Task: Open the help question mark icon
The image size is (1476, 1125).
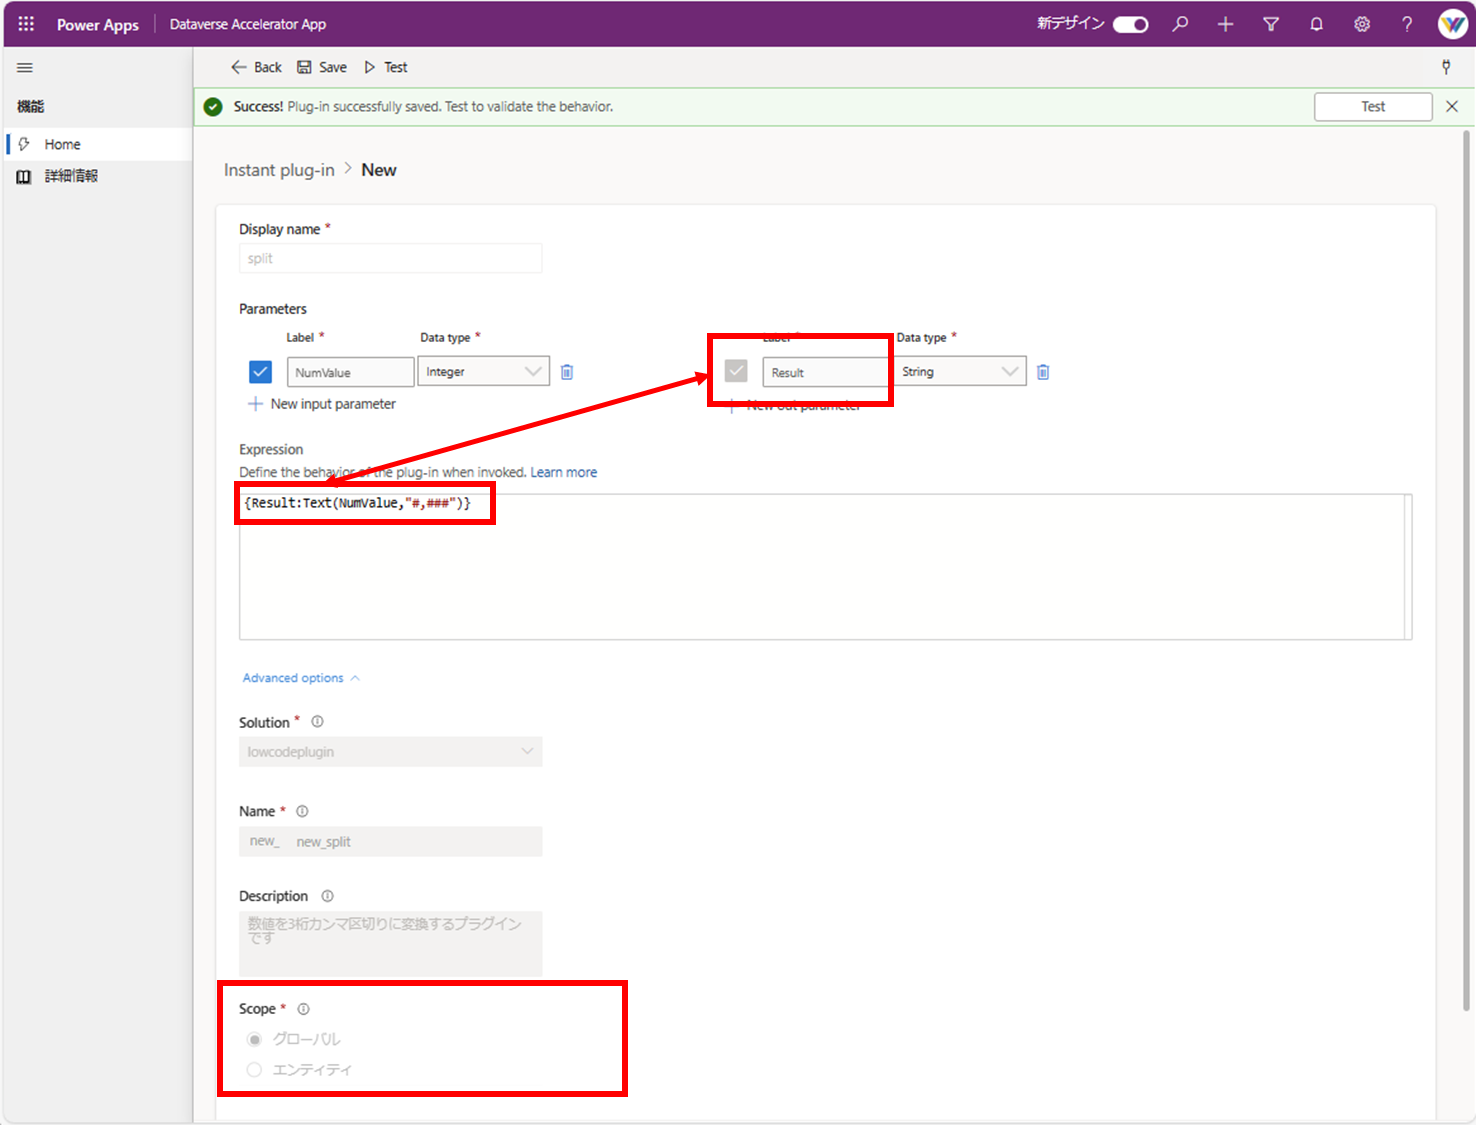Action: 1407,24
